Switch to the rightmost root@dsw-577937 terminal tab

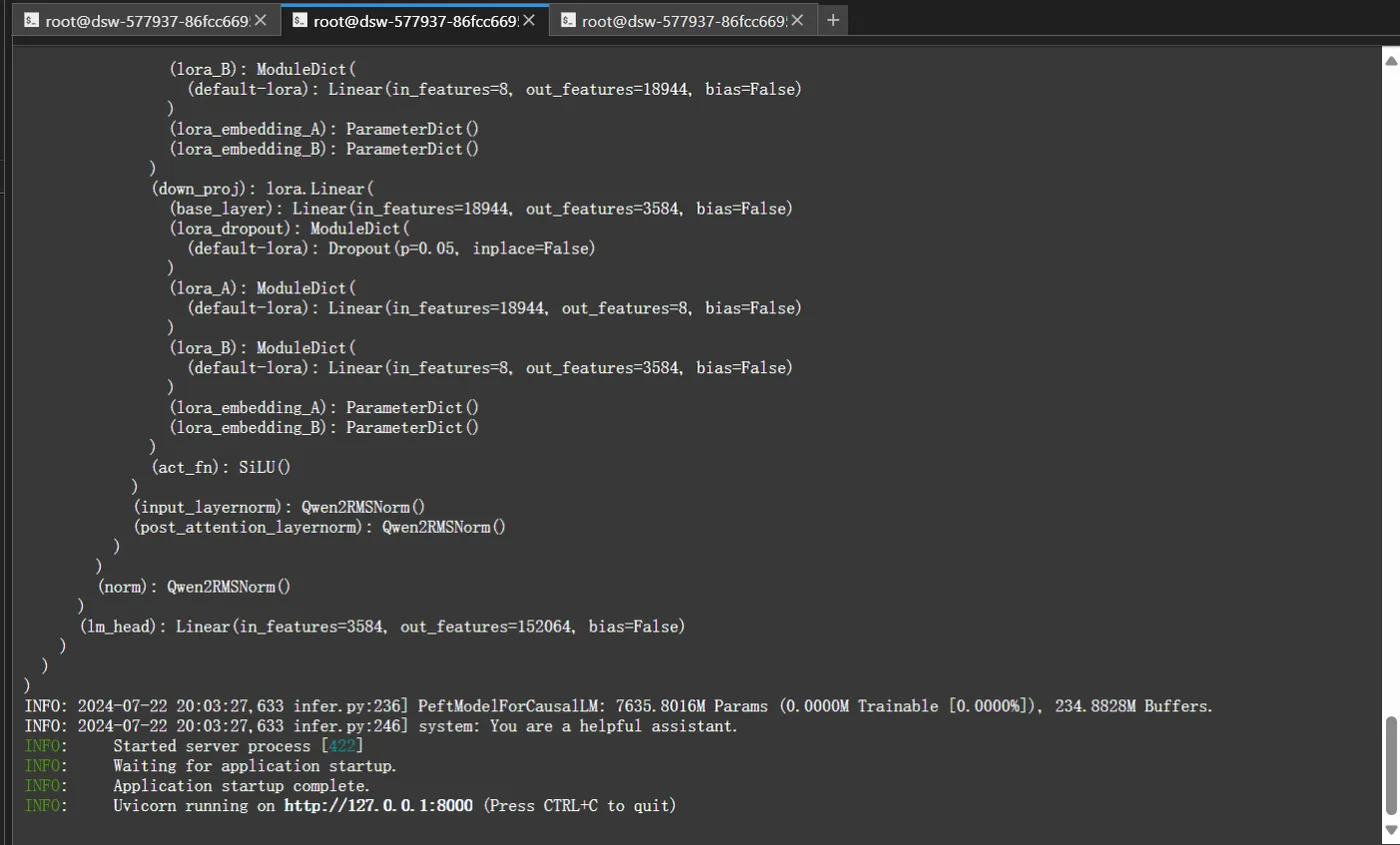[x=683, y=20]
